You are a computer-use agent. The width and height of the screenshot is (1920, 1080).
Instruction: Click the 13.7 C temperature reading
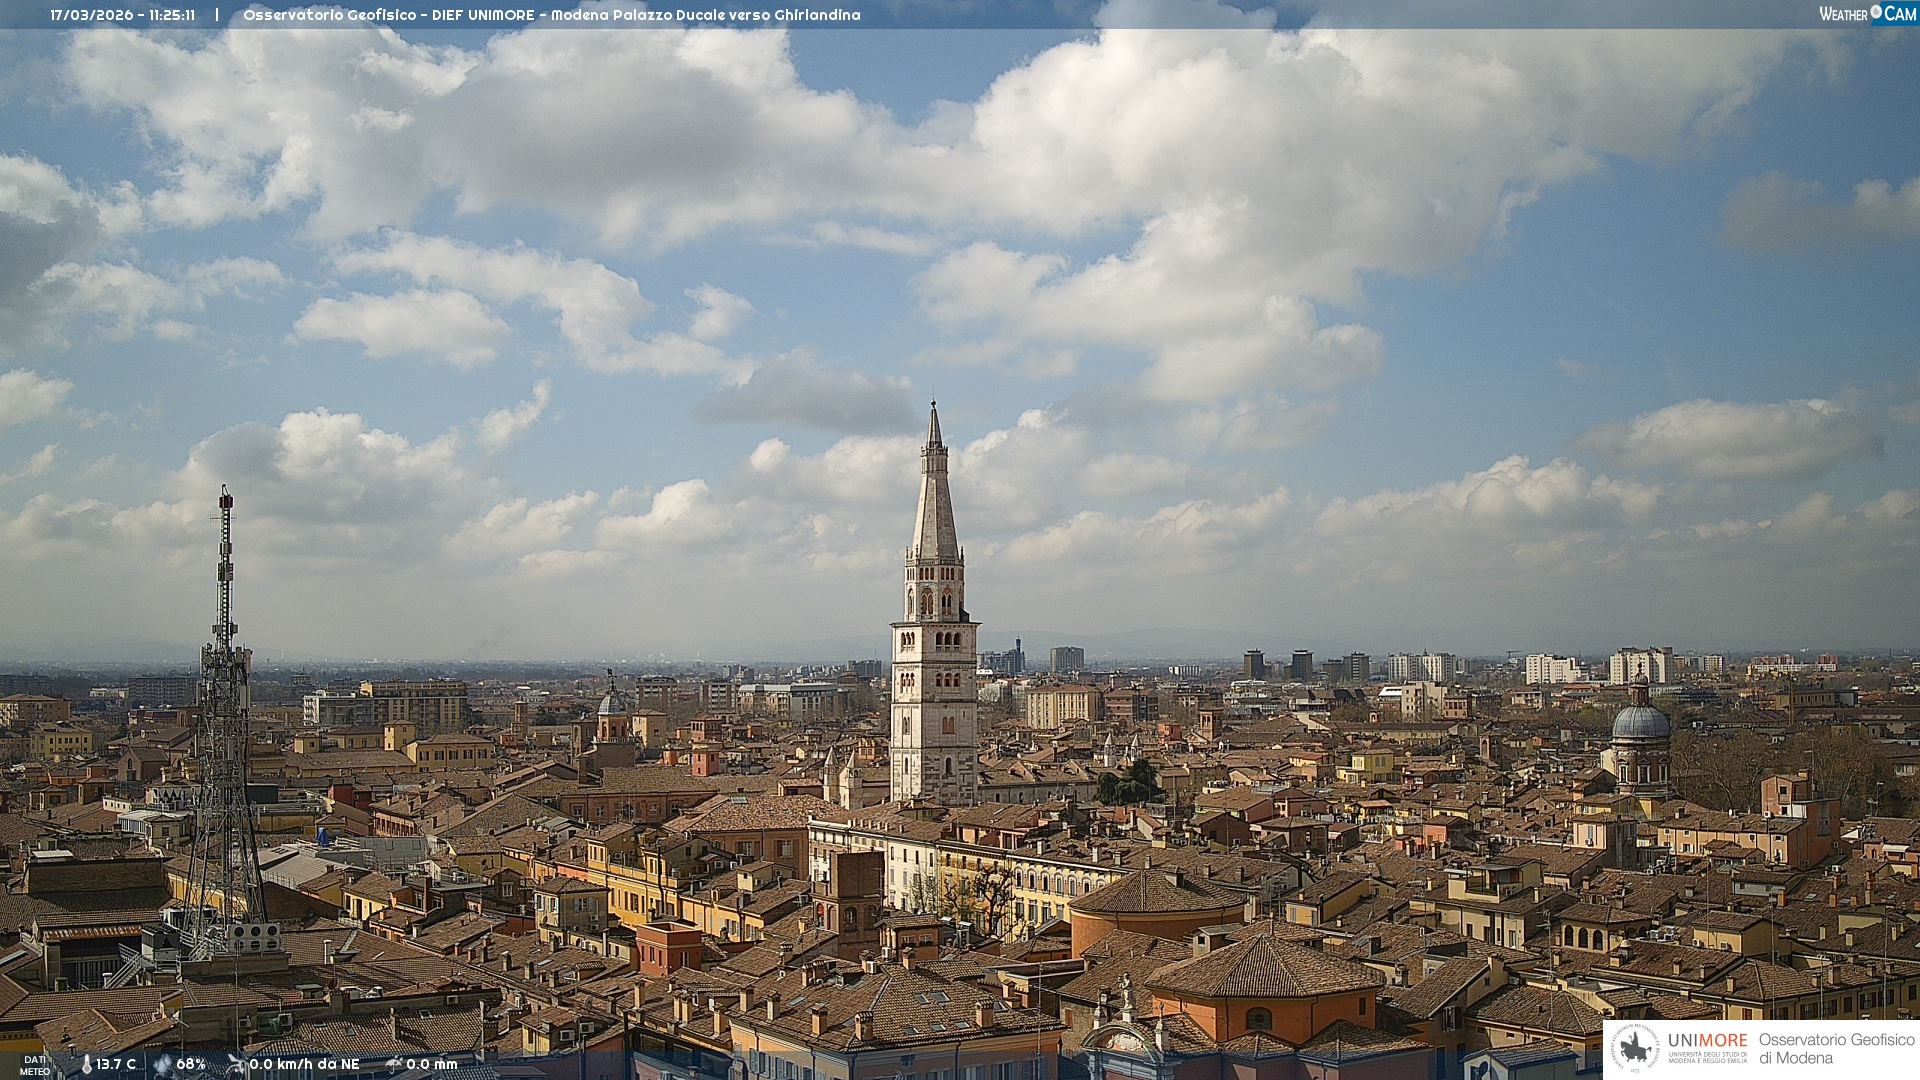(116, 1064)
